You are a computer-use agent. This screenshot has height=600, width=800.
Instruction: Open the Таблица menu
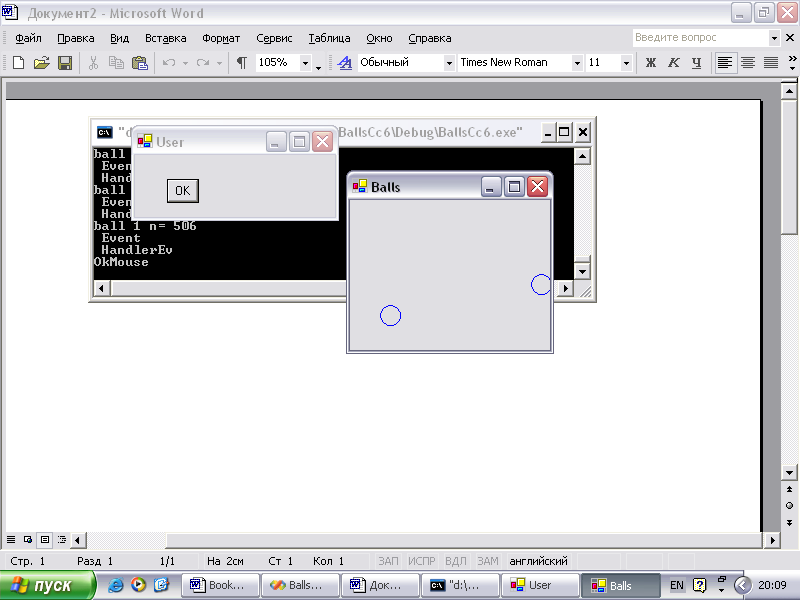pyautogui.click(x=329, y=38)
